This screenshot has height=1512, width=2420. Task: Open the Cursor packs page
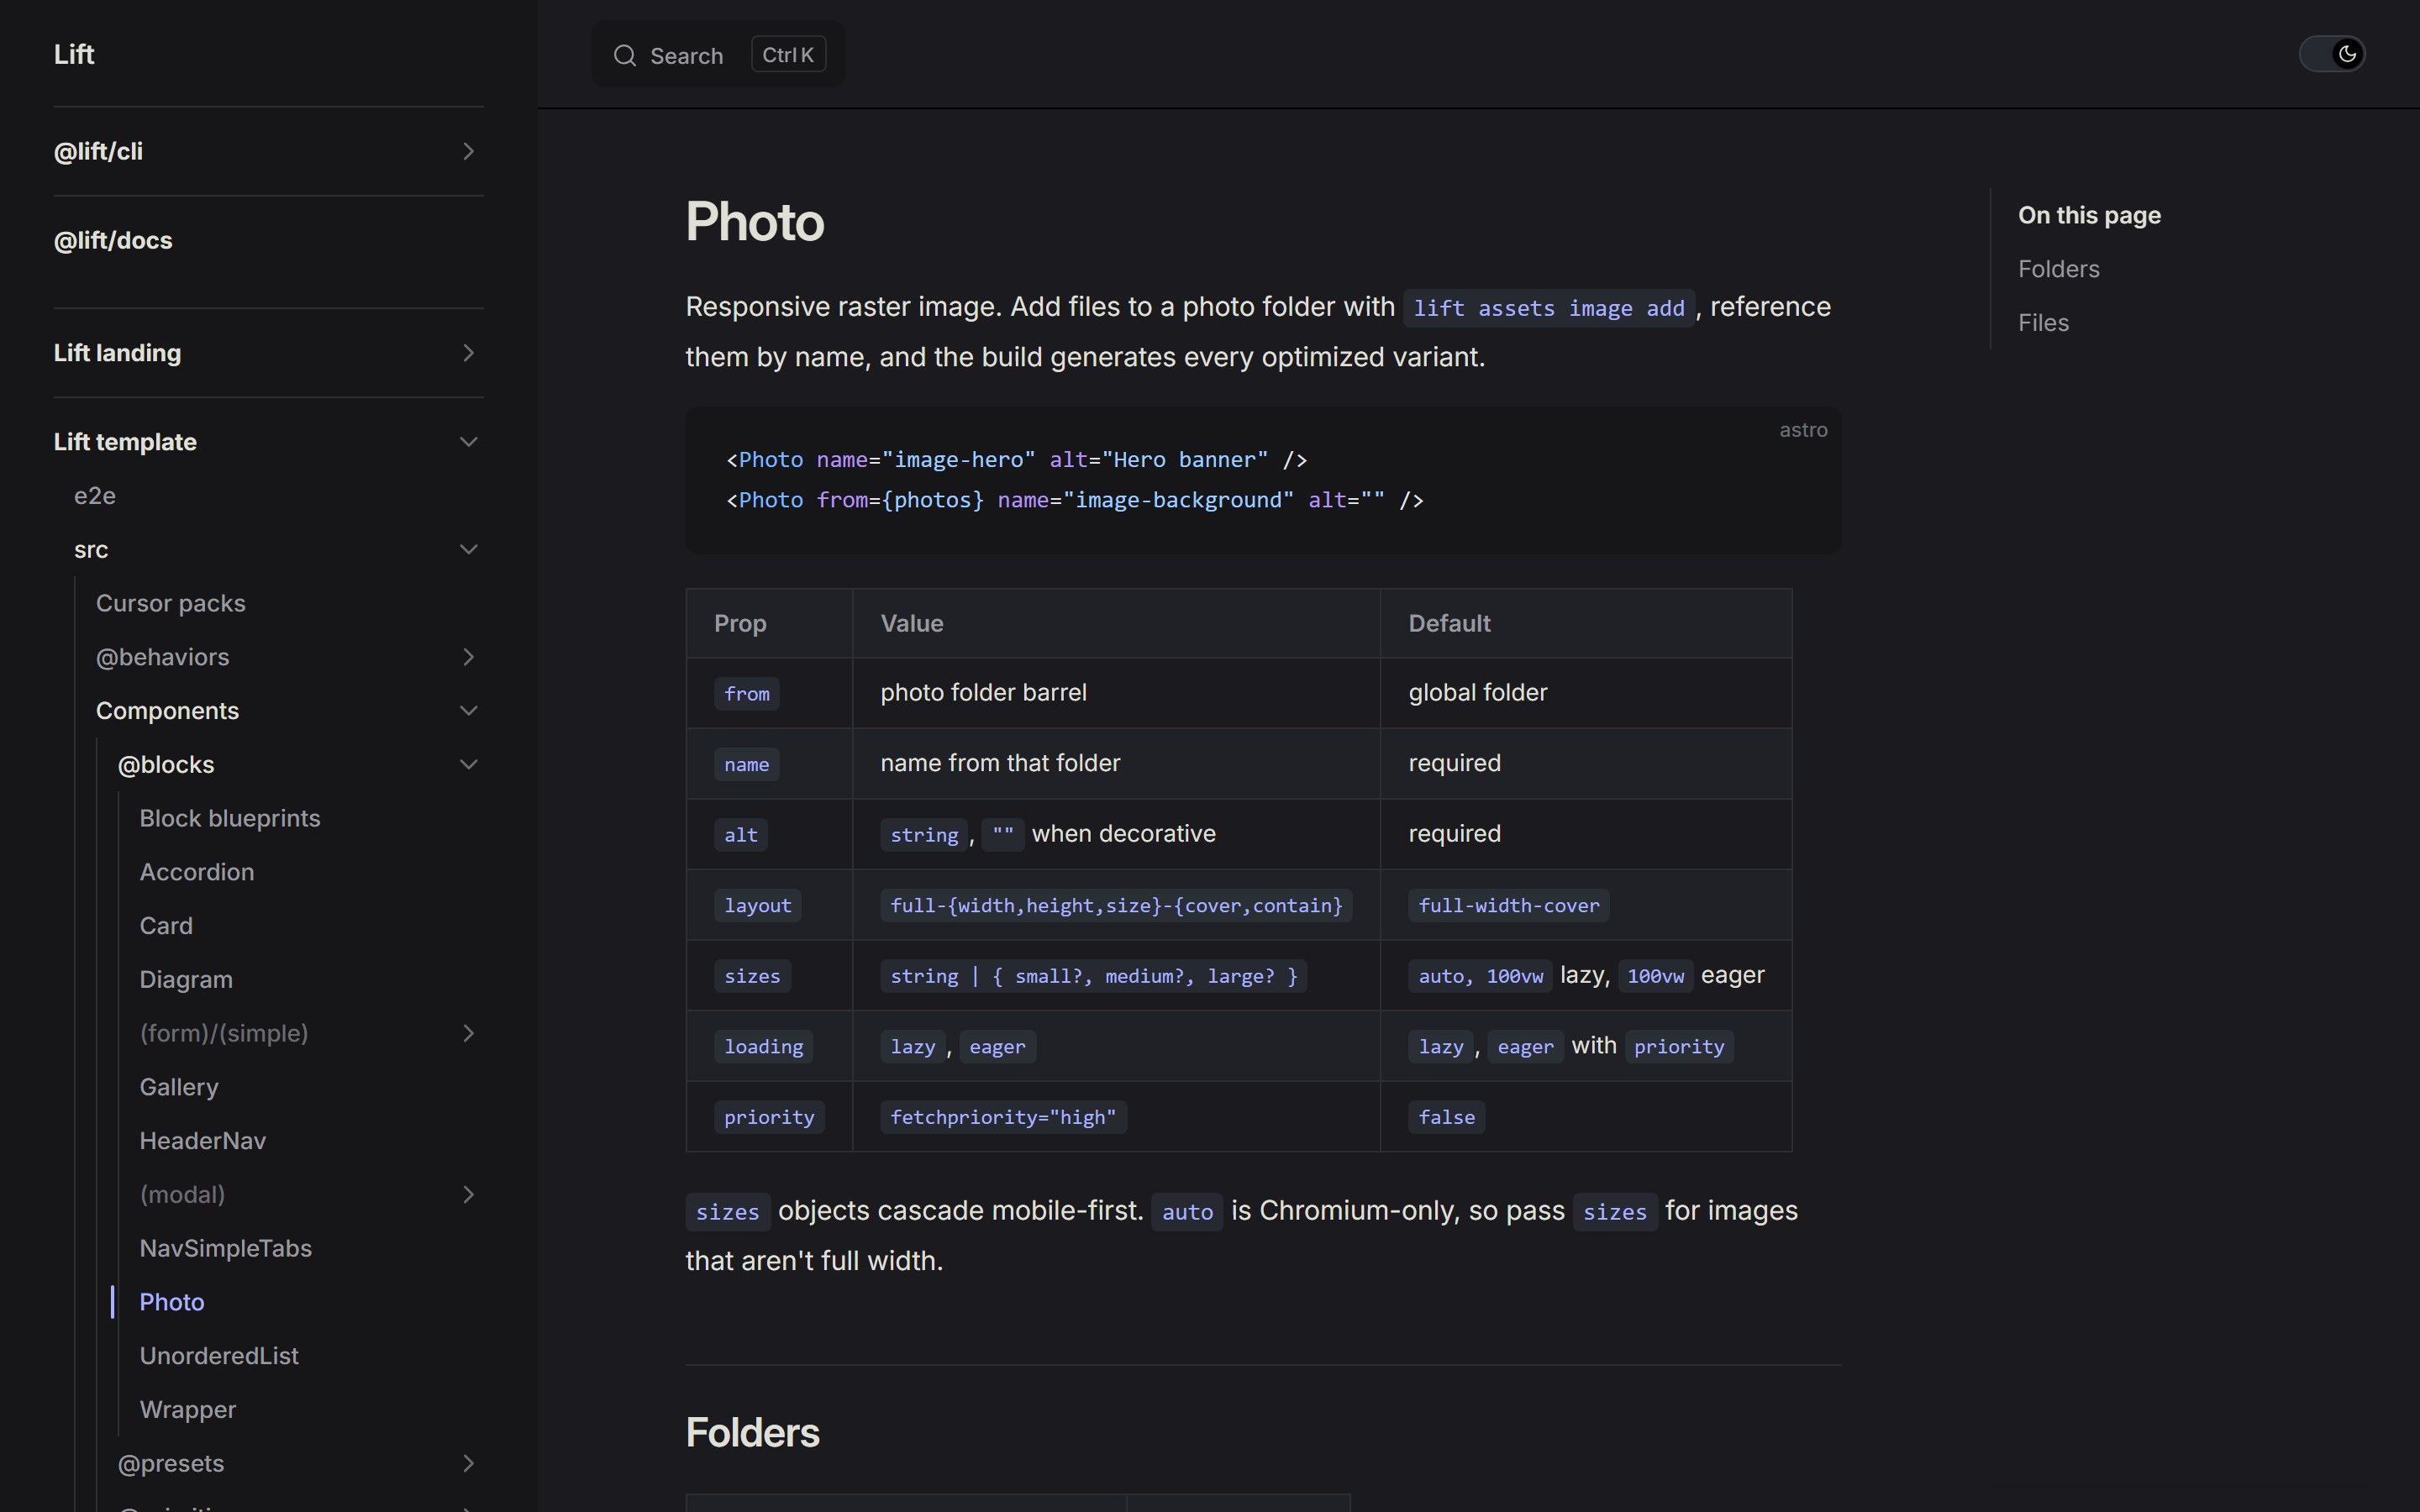click(x=171, y=604)
